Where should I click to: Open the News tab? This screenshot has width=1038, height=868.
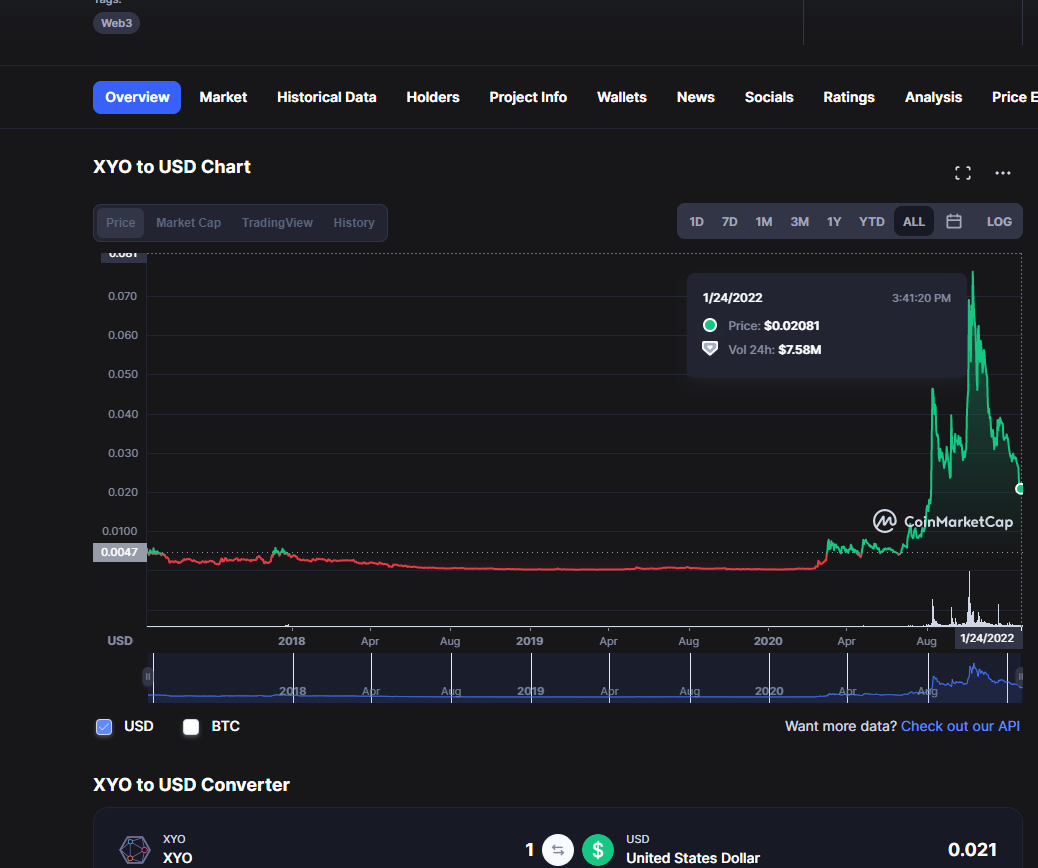pyautogui.click(x=696, y=97)
